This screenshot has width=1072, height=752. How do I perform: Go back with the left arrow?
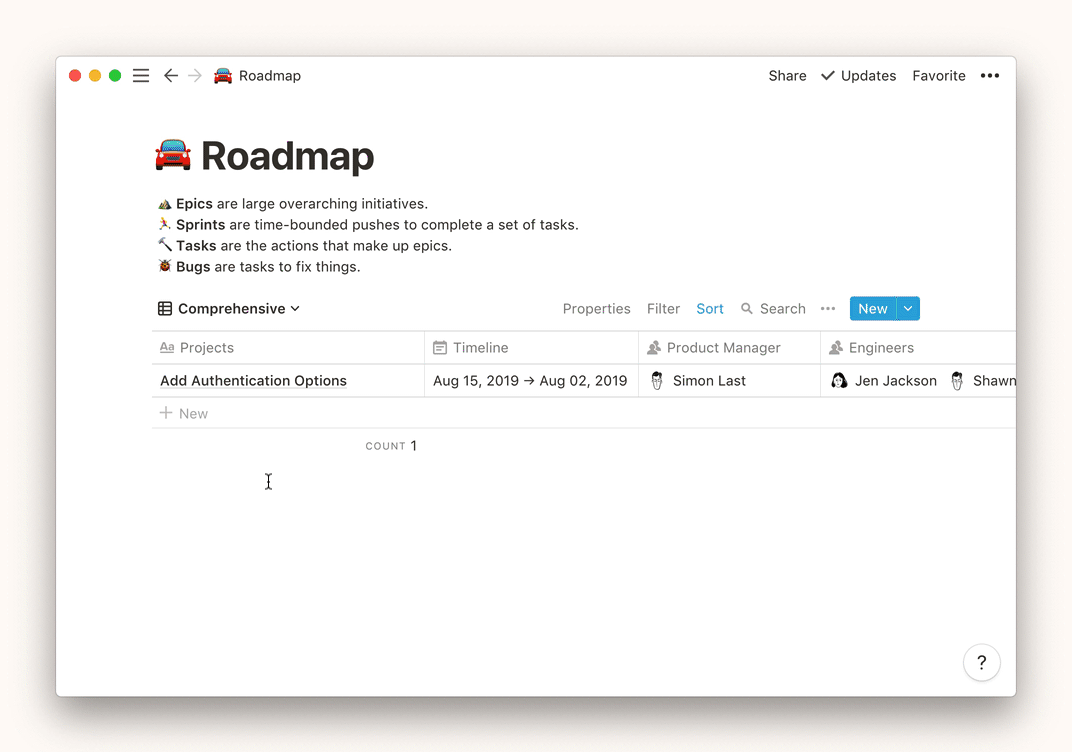(x=171, y=76)
